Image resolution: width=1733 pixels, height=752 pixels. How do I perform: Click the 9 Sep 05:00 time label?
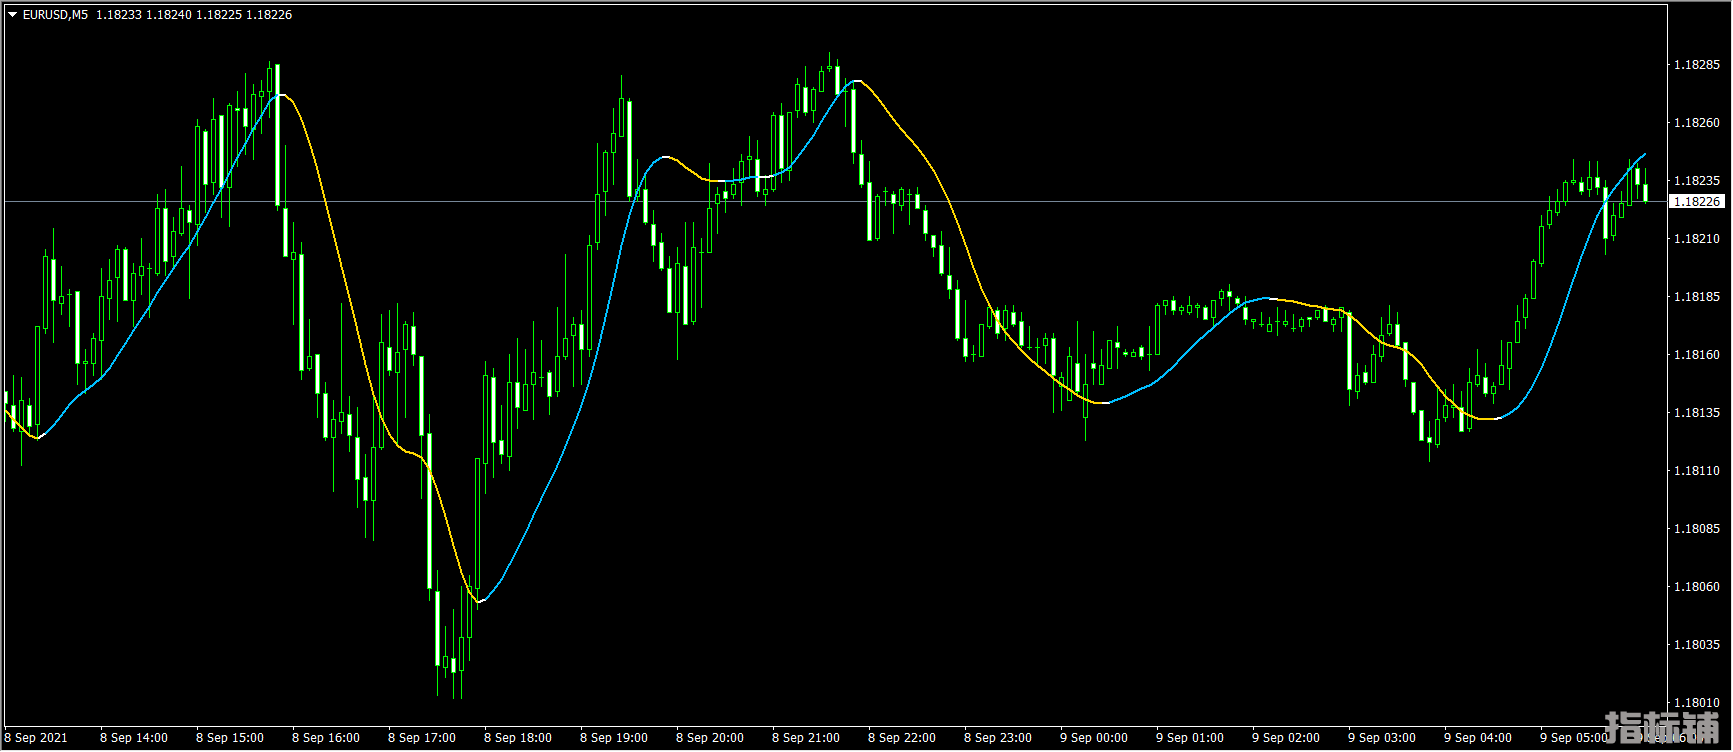click(x=1574, y=738)
